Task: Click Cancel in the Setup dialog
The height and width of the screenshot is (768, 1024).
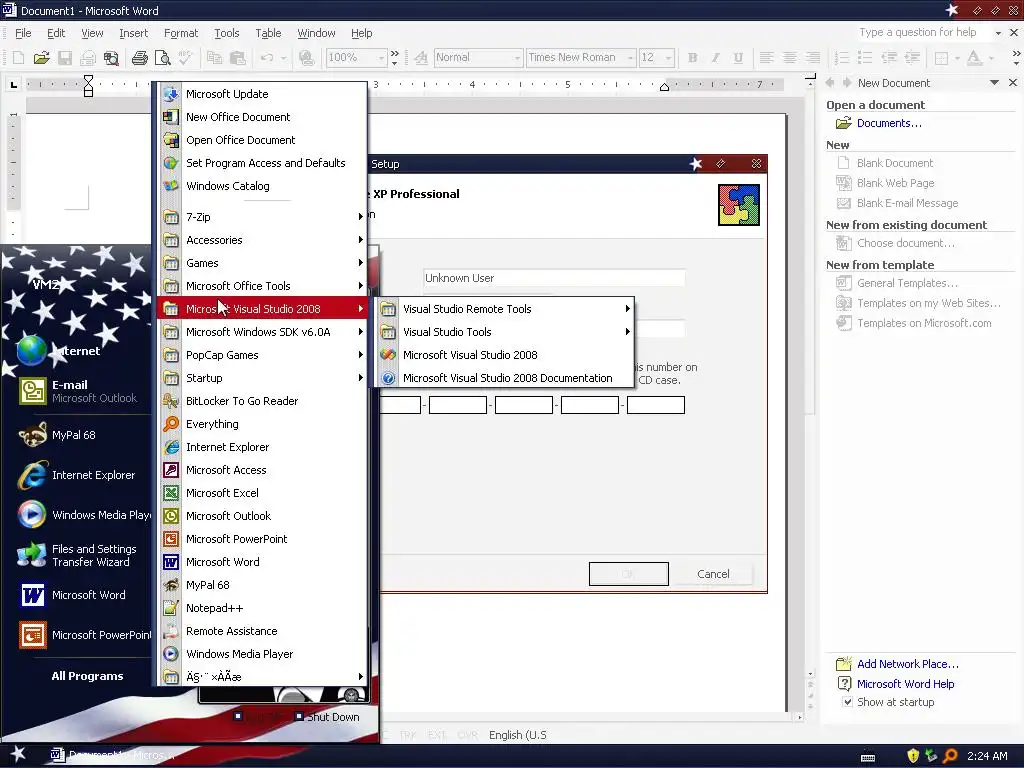Action: pos(713,574)
